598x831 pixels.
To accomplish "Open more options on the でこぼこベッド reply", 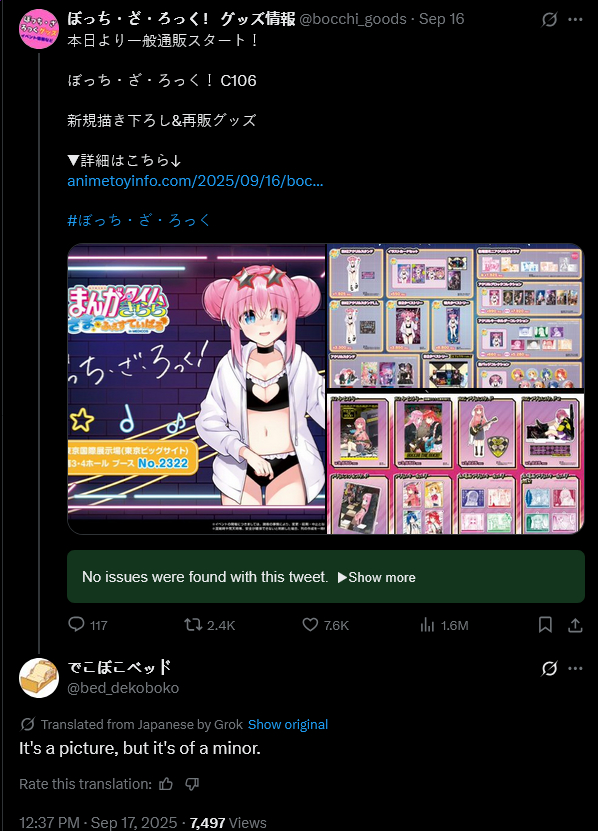I will (575, 668).
